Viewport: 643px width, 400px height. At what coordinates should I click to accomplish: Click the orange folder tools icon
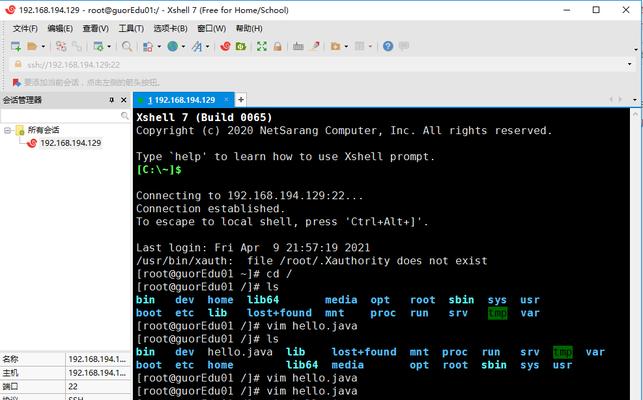335,46
